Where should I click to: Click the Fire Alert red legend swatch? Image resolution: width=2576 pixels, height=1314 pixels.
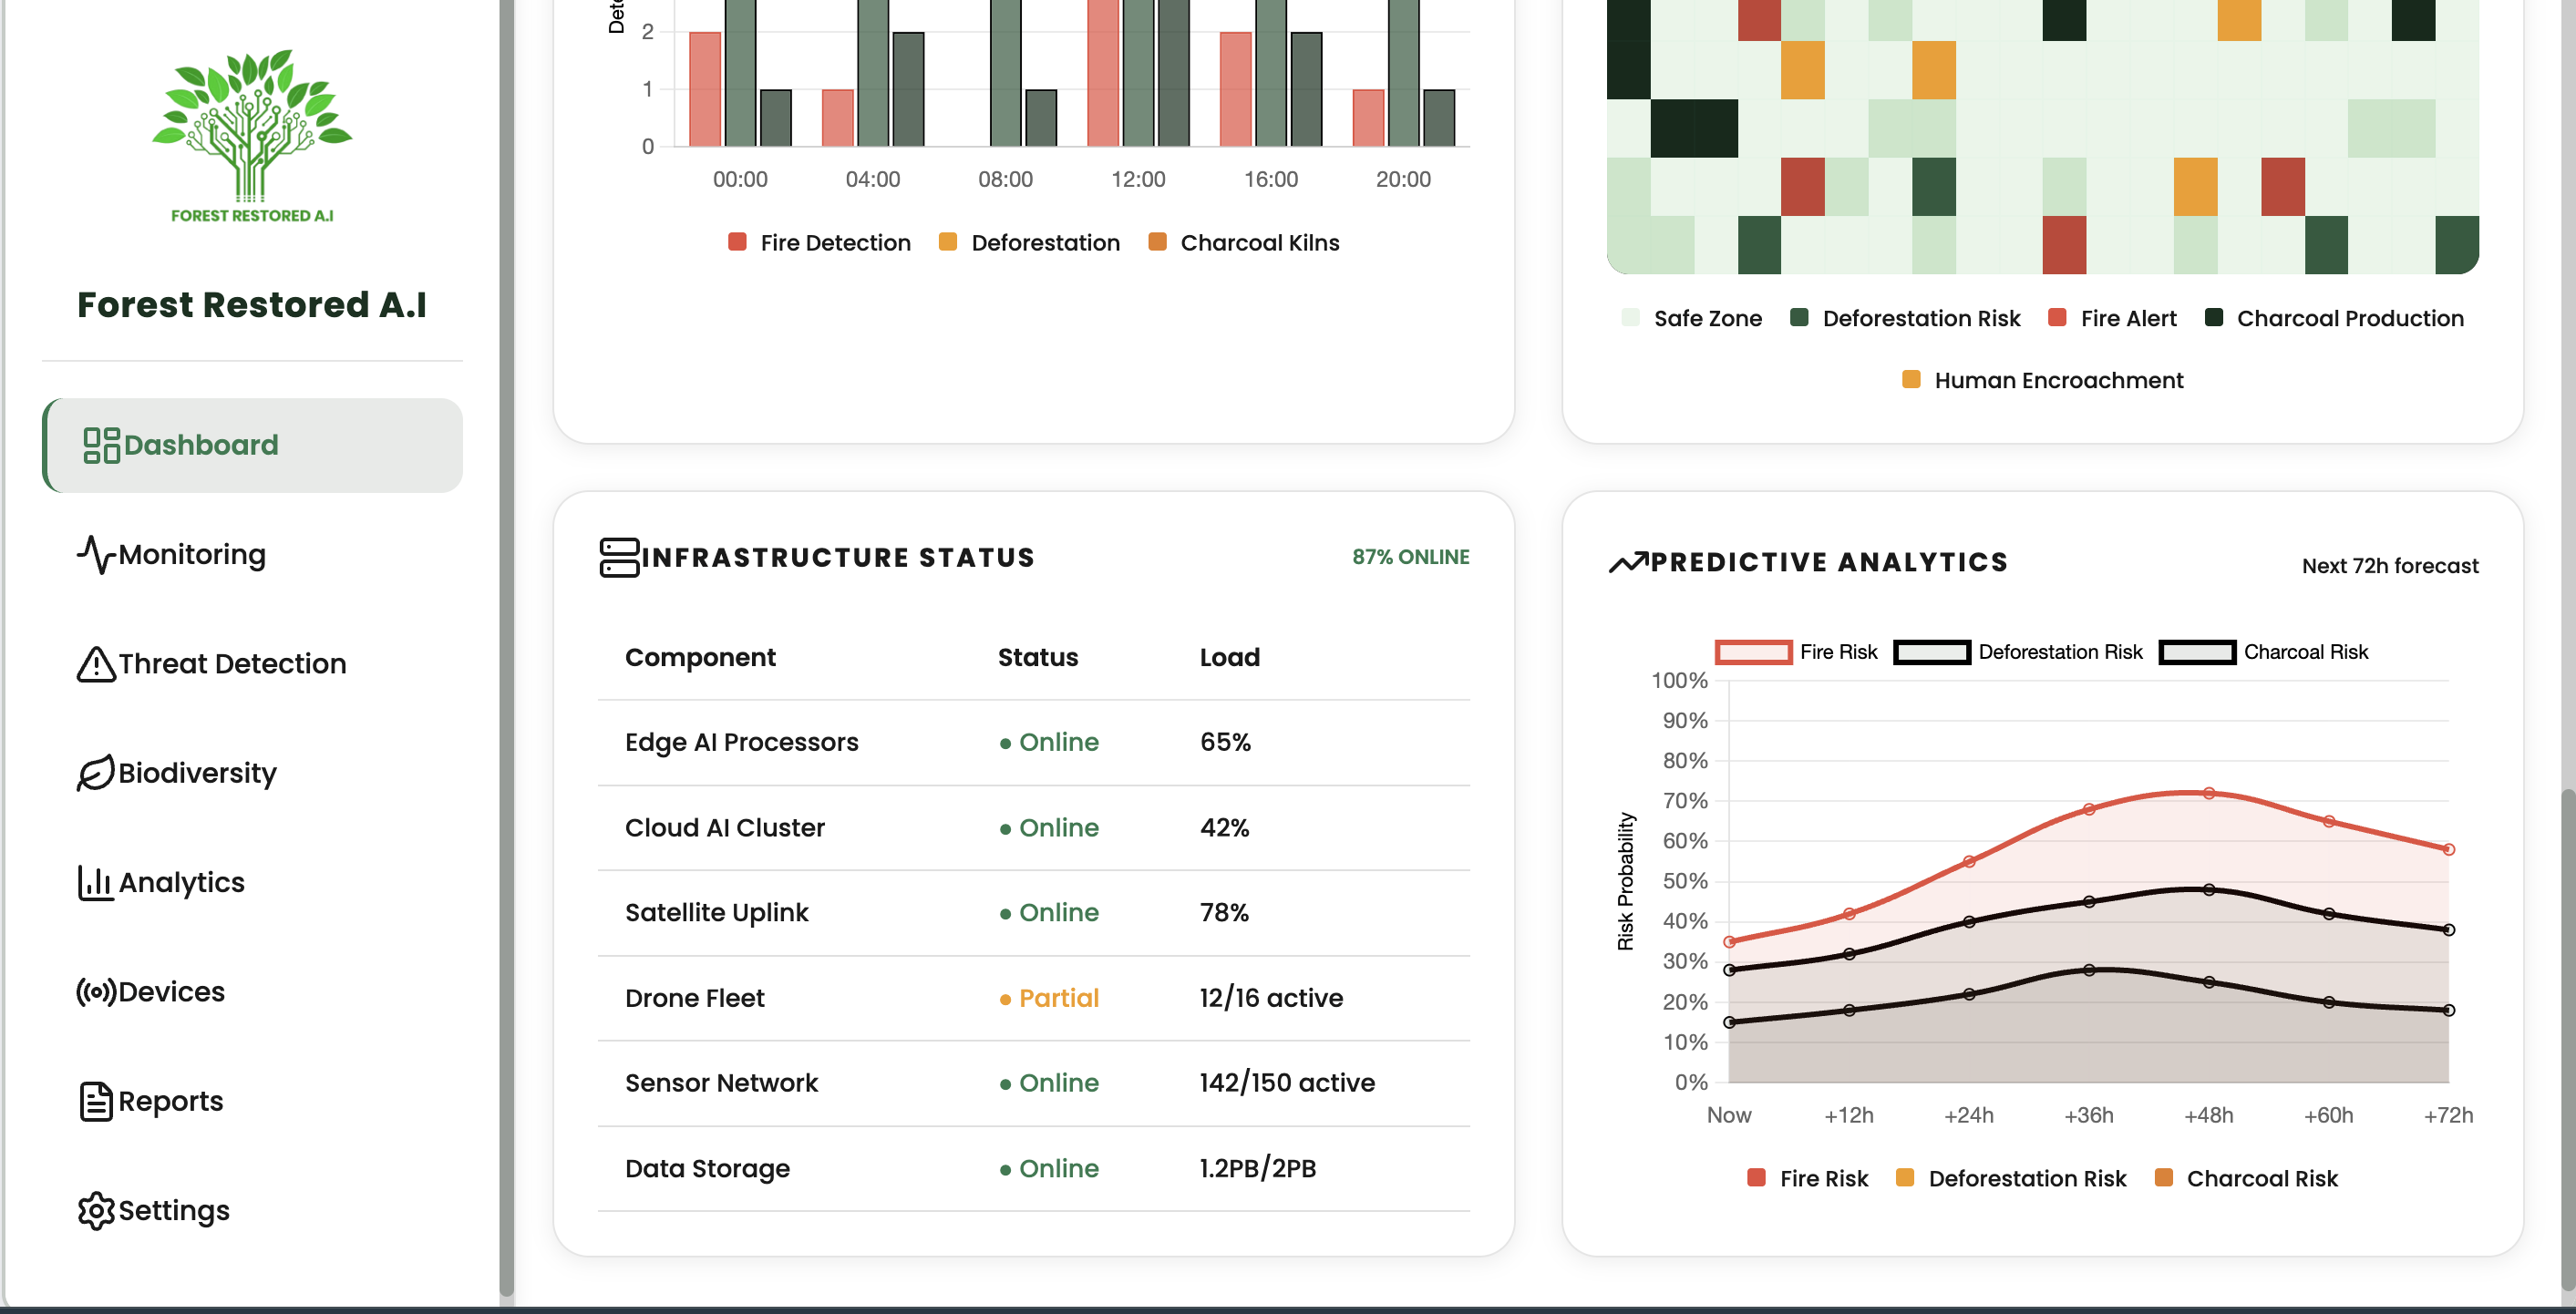click(2057, 318)
